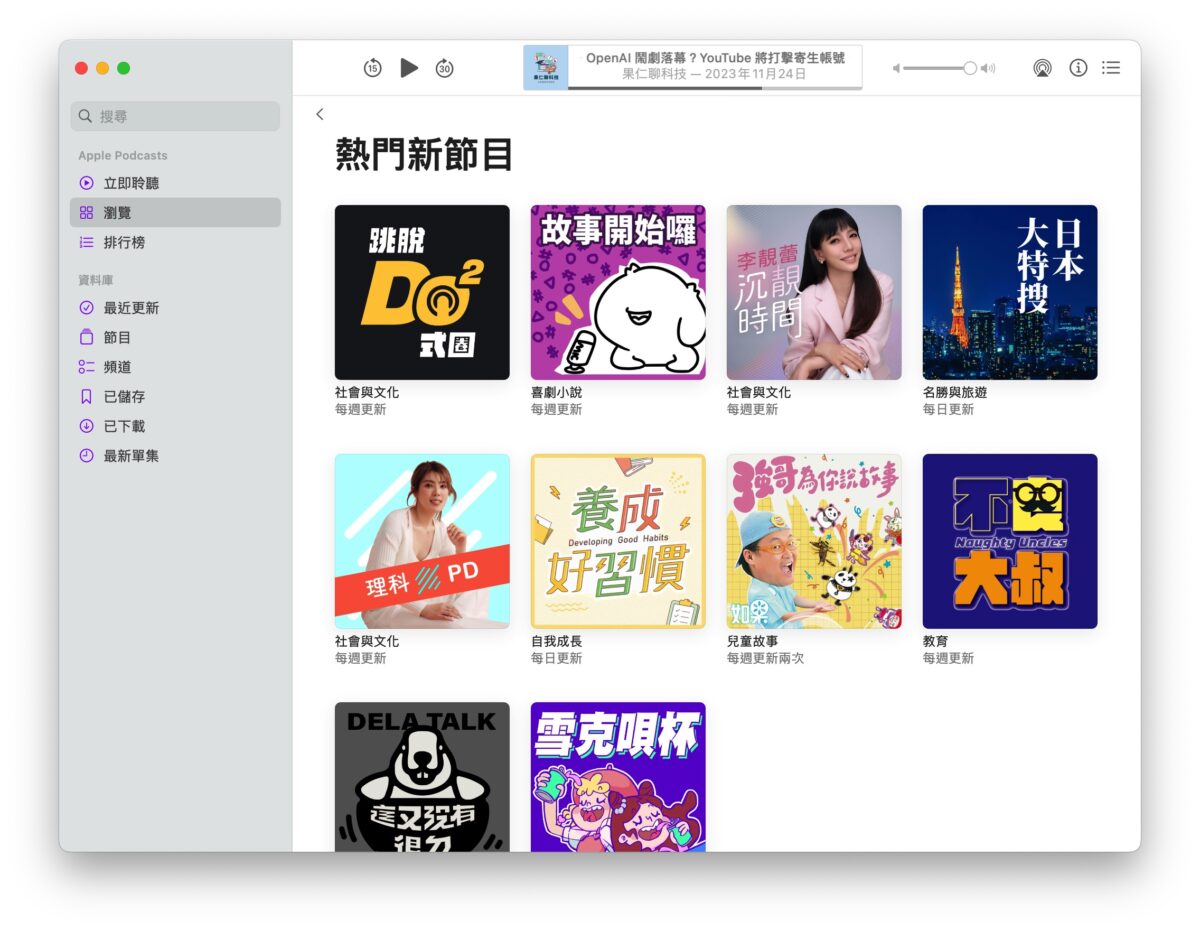Open 排行榜 in the sidebar
Viewport: 1200px width, 930px height.
(x=175, y=242)
